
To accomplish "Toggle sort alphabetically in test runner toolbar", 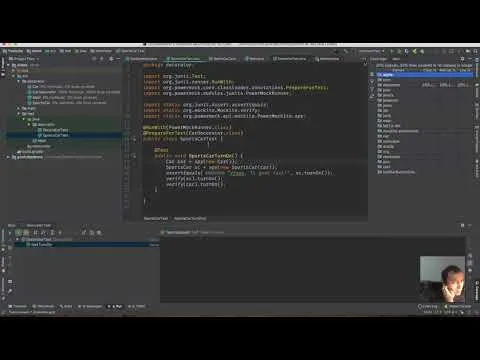I will coord(36,232).
